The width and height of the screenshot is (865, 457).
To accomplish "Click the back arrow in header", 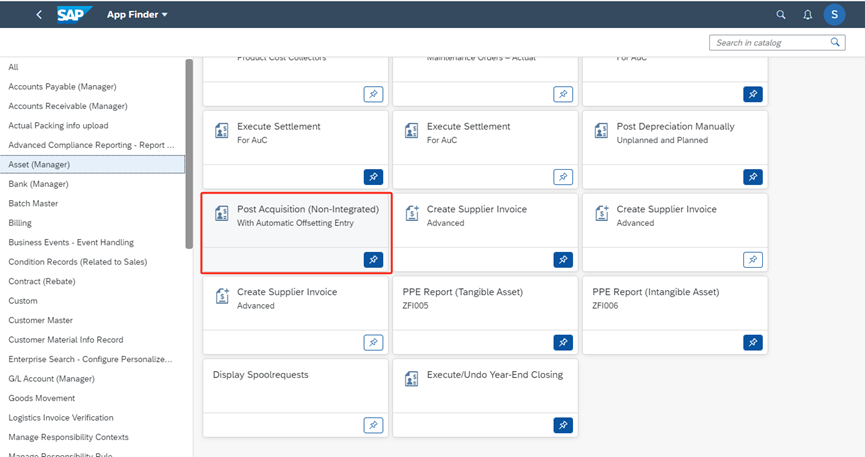I will pyautogui.click(x=38, y=15).
